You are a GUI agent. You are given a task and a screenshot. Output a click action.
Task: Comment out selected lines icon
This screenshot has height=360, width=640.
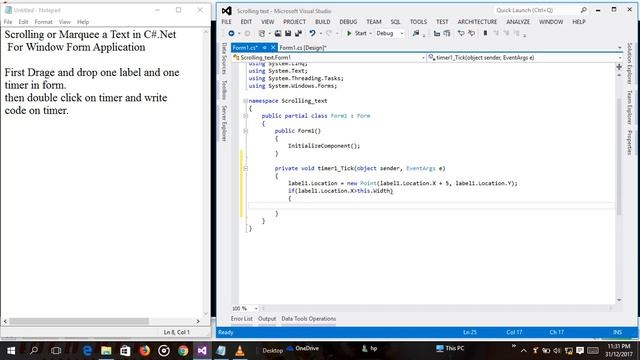[x=461, y=33]
